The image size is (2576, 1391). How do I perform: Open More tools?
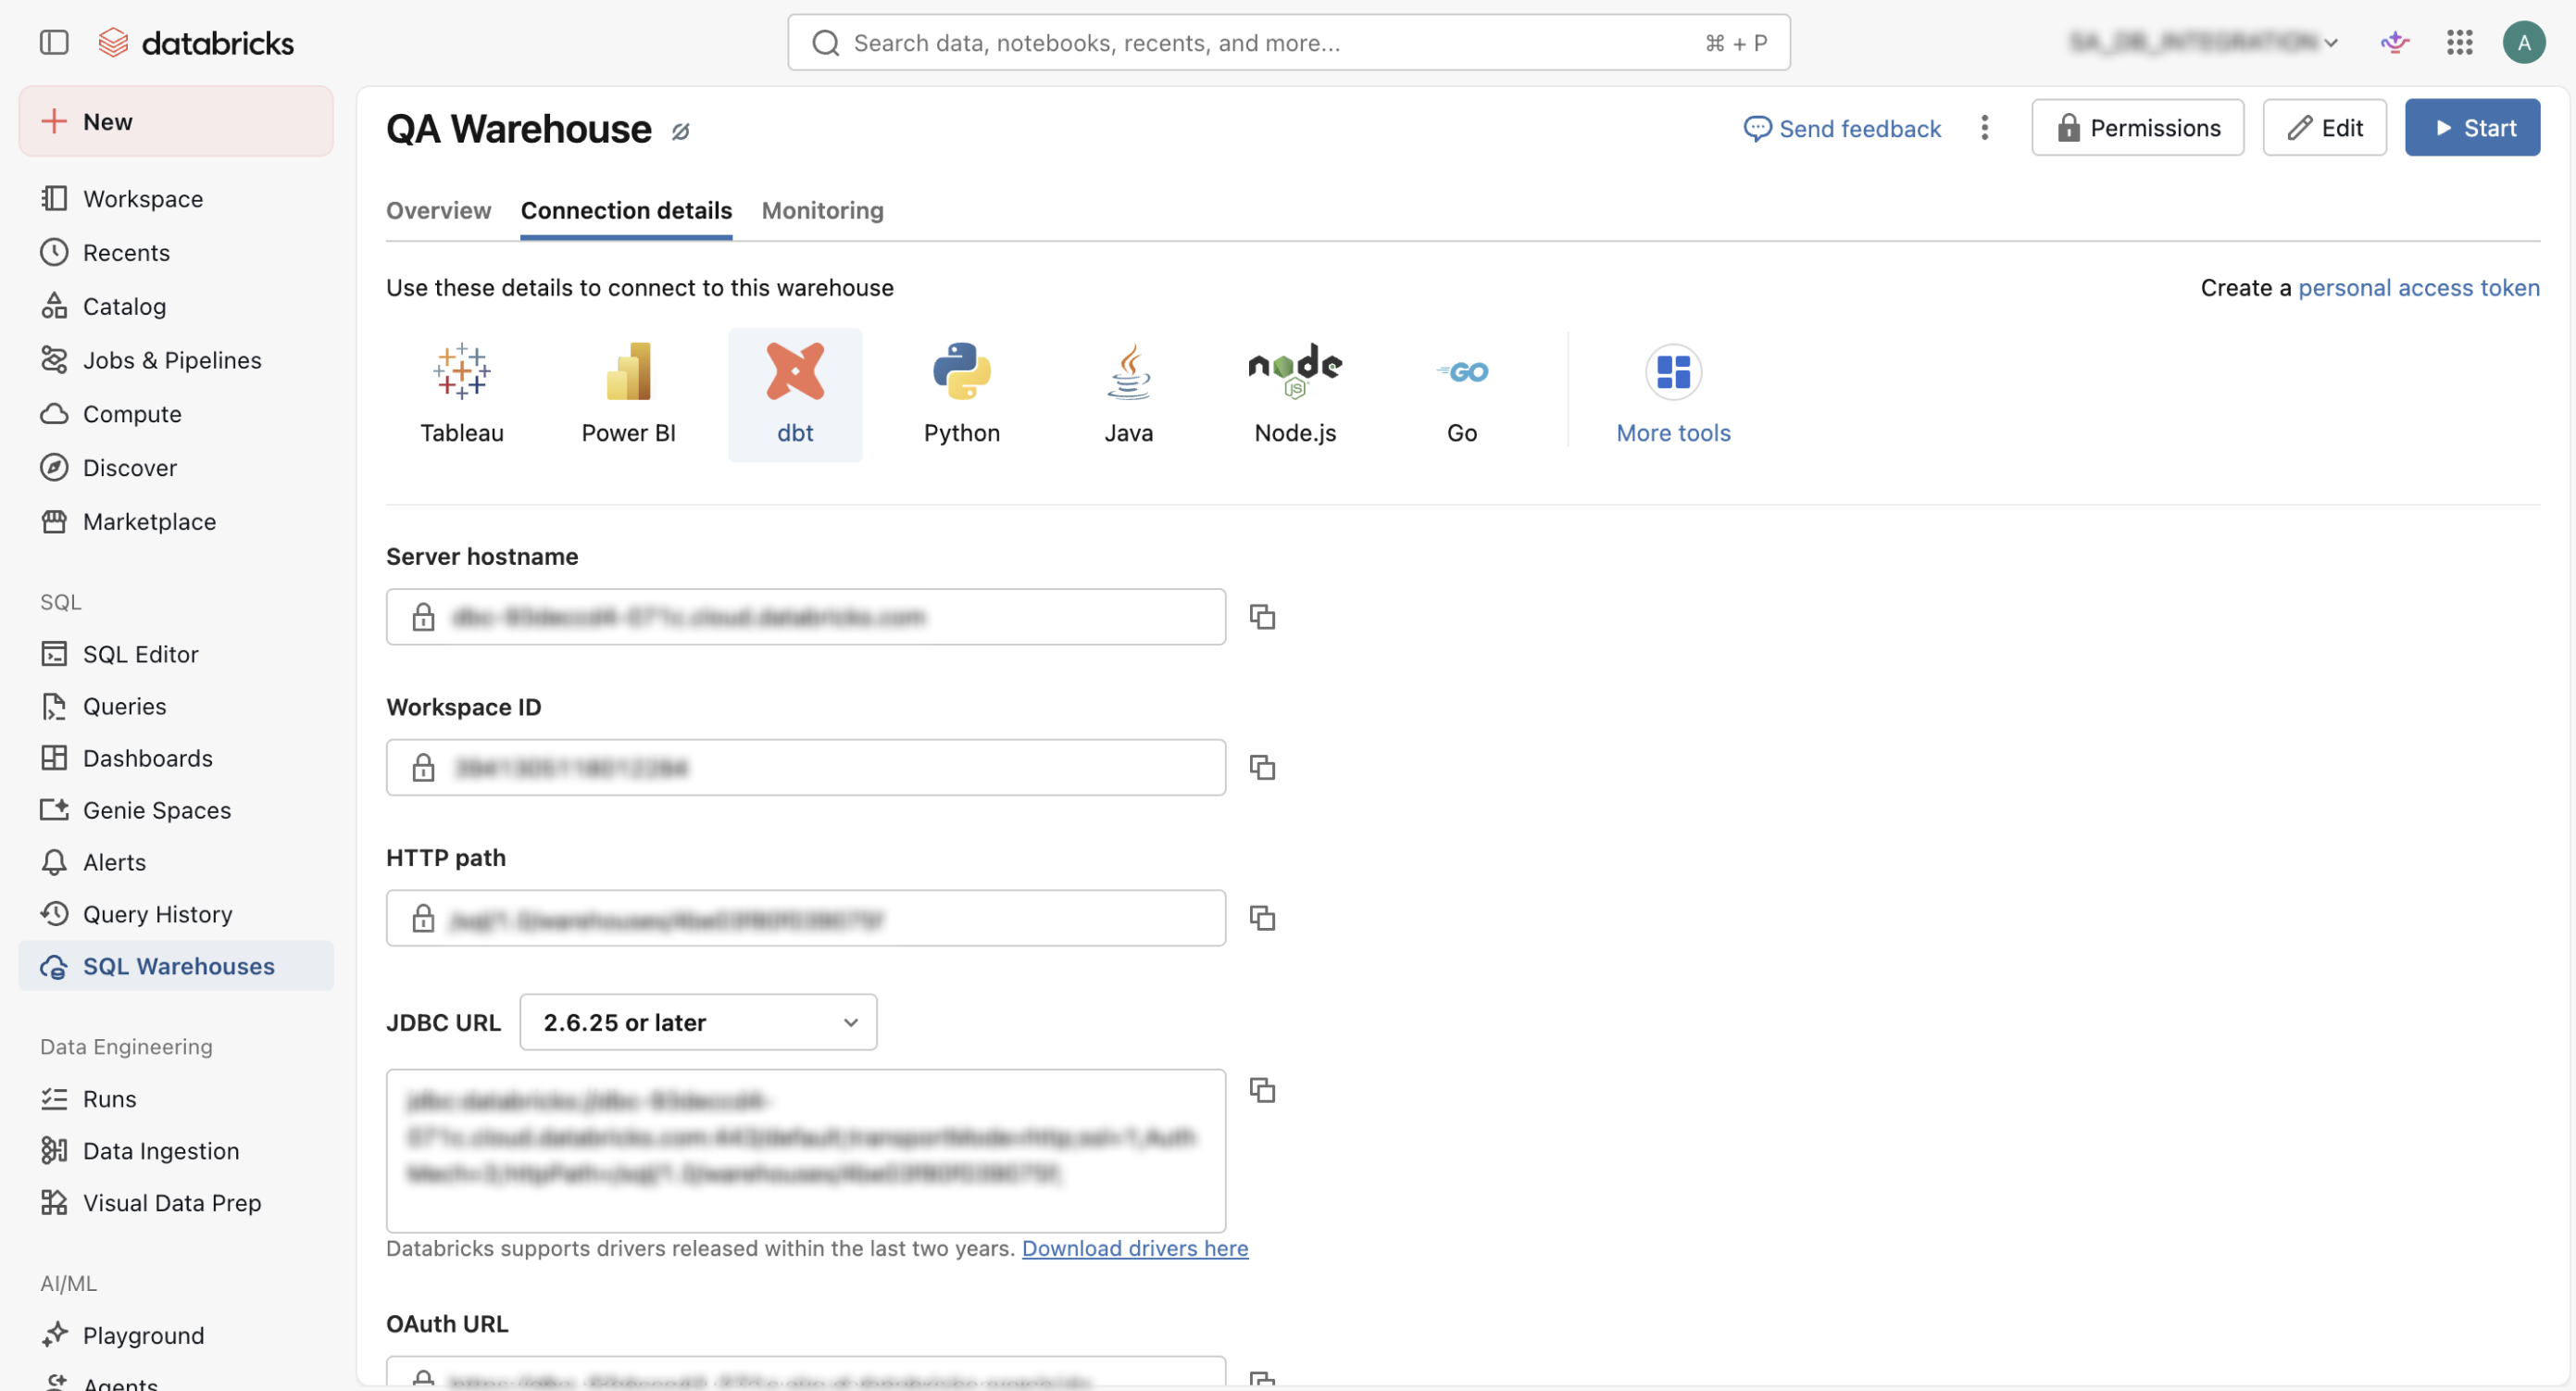click(1673, 395)
